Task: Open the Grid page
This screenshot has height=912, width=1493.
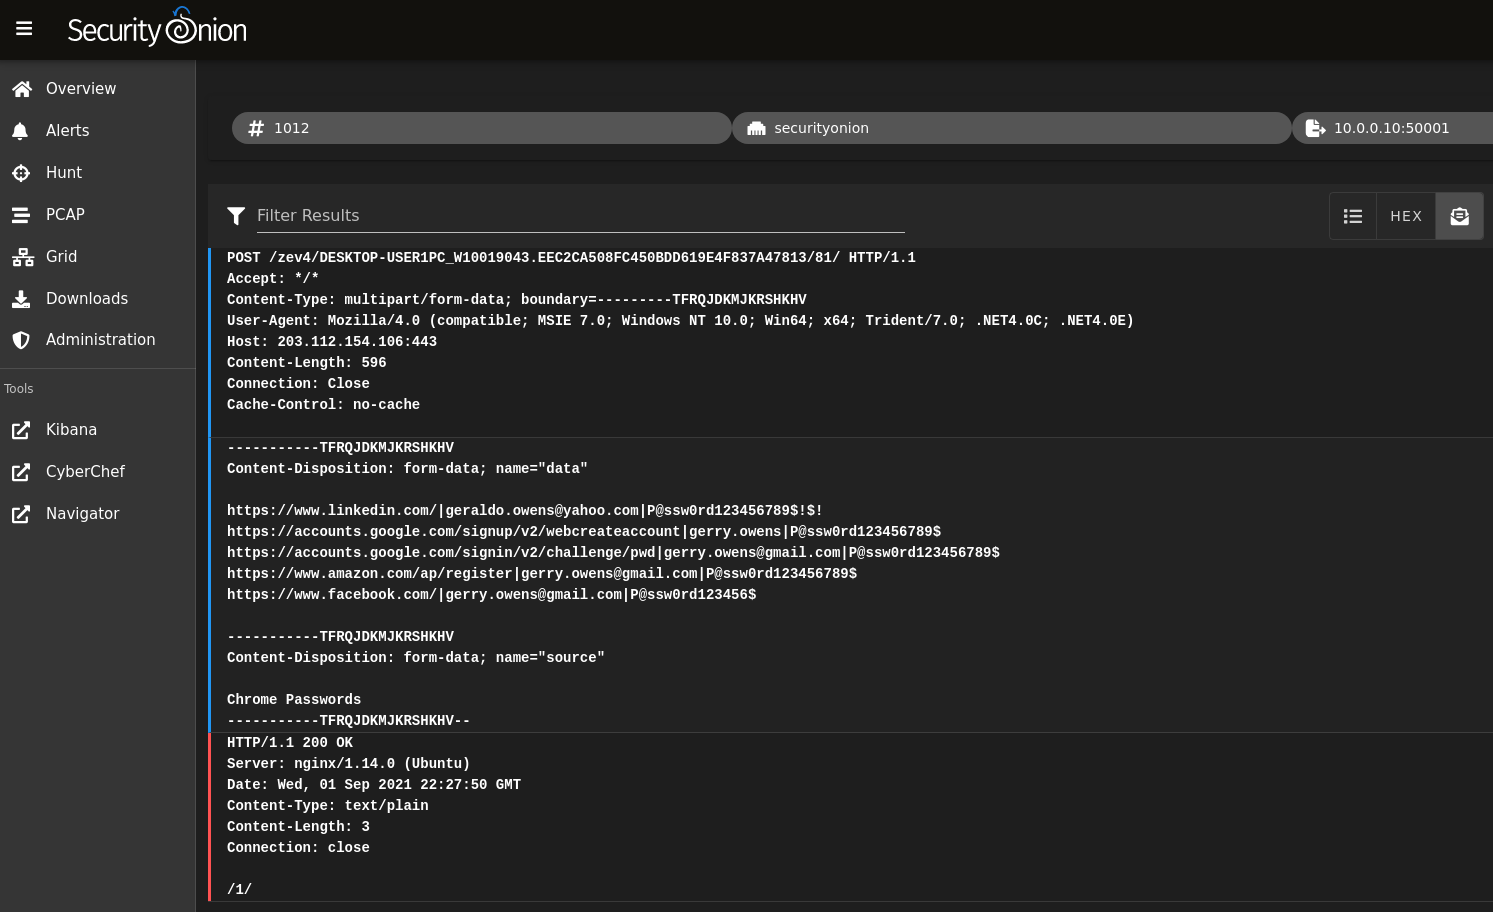Action: click(x=97, y=257)
